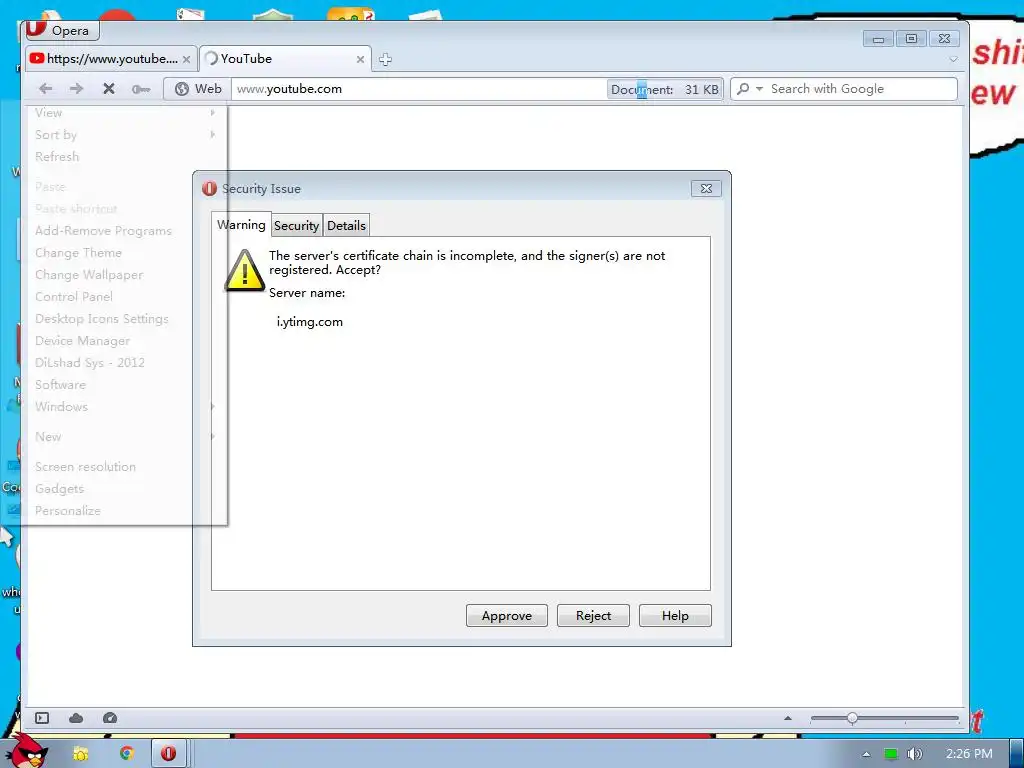
Task: Stop loading the page with X icon
Action: point(109,89)
